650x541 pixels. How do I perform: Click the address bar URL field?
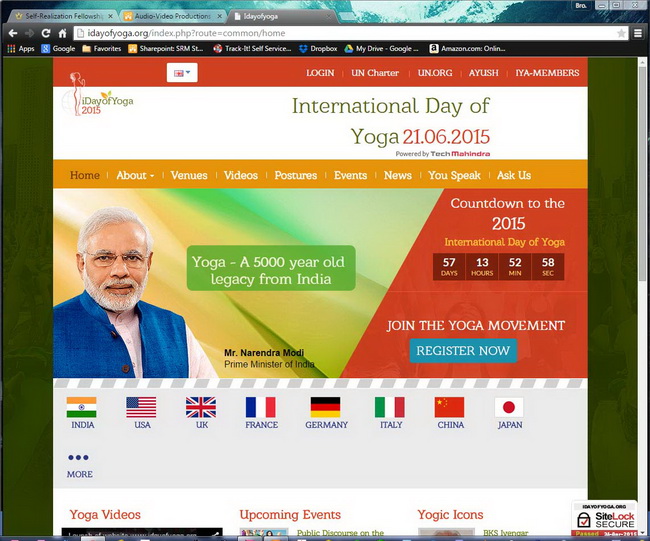coord(344,33)
